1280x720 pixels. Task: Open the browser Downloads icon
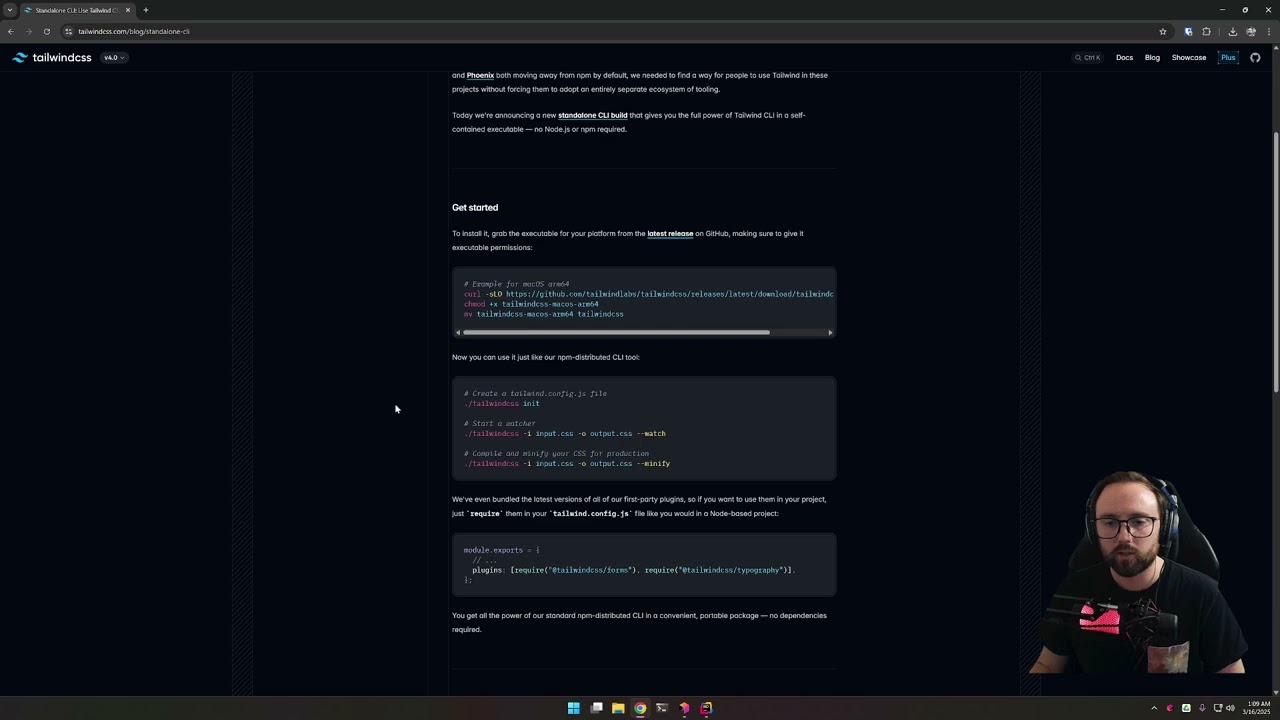[x=1232, y=31]
